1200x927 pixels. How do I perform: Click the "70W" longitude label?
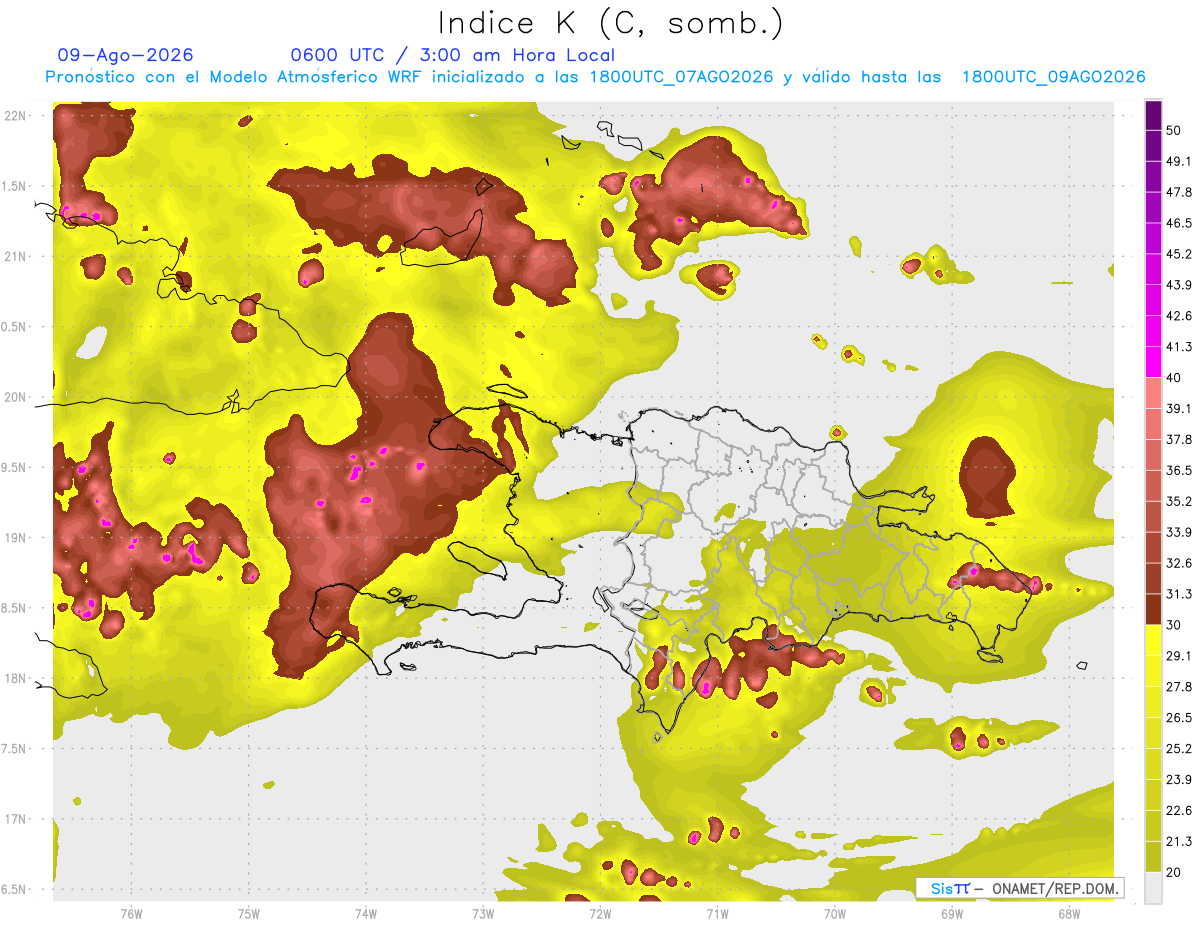tap(834, 913)
